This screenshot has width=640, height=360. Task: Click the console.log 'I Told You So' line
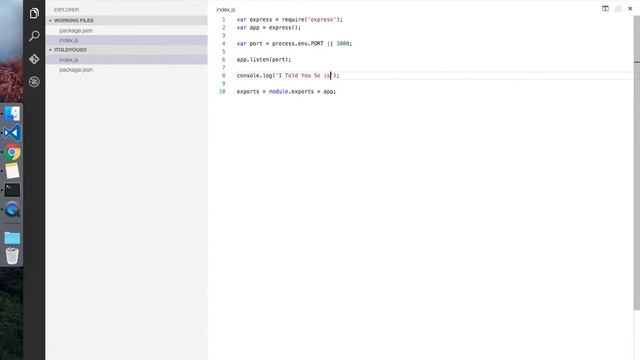[288, 76]
